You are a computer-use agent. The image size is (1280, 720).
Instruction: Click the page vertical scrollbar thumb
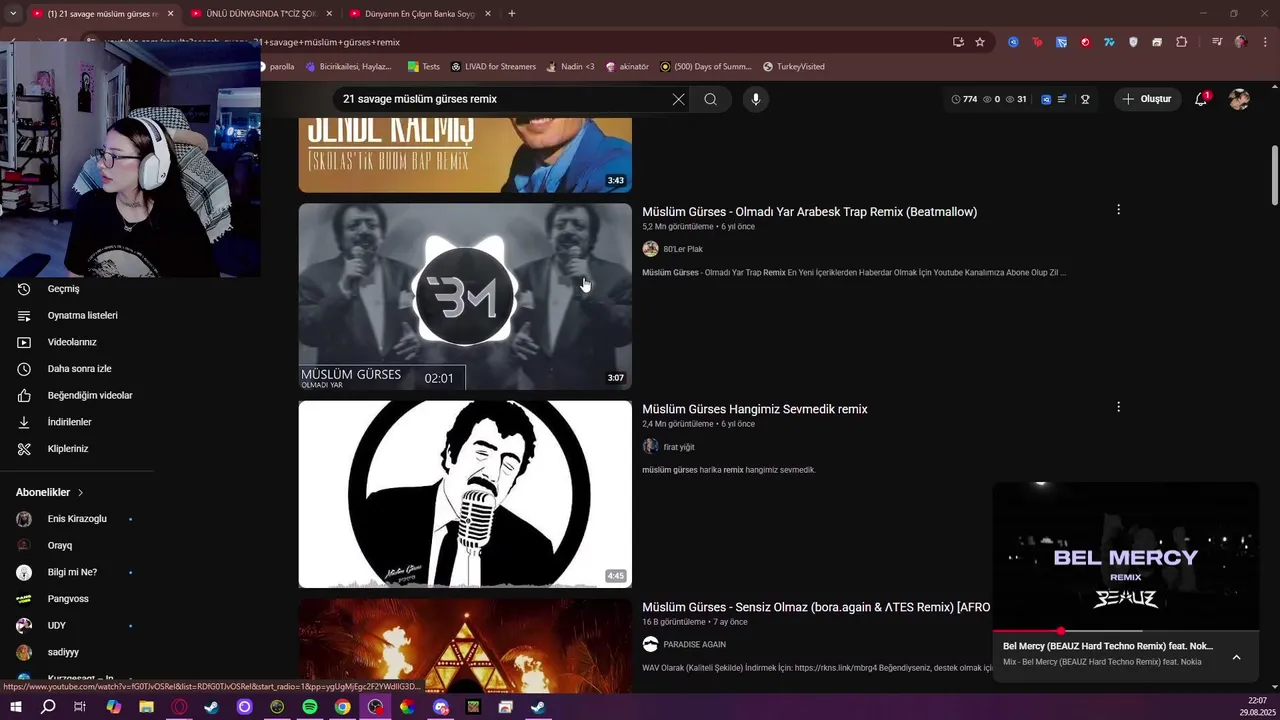1275,175
